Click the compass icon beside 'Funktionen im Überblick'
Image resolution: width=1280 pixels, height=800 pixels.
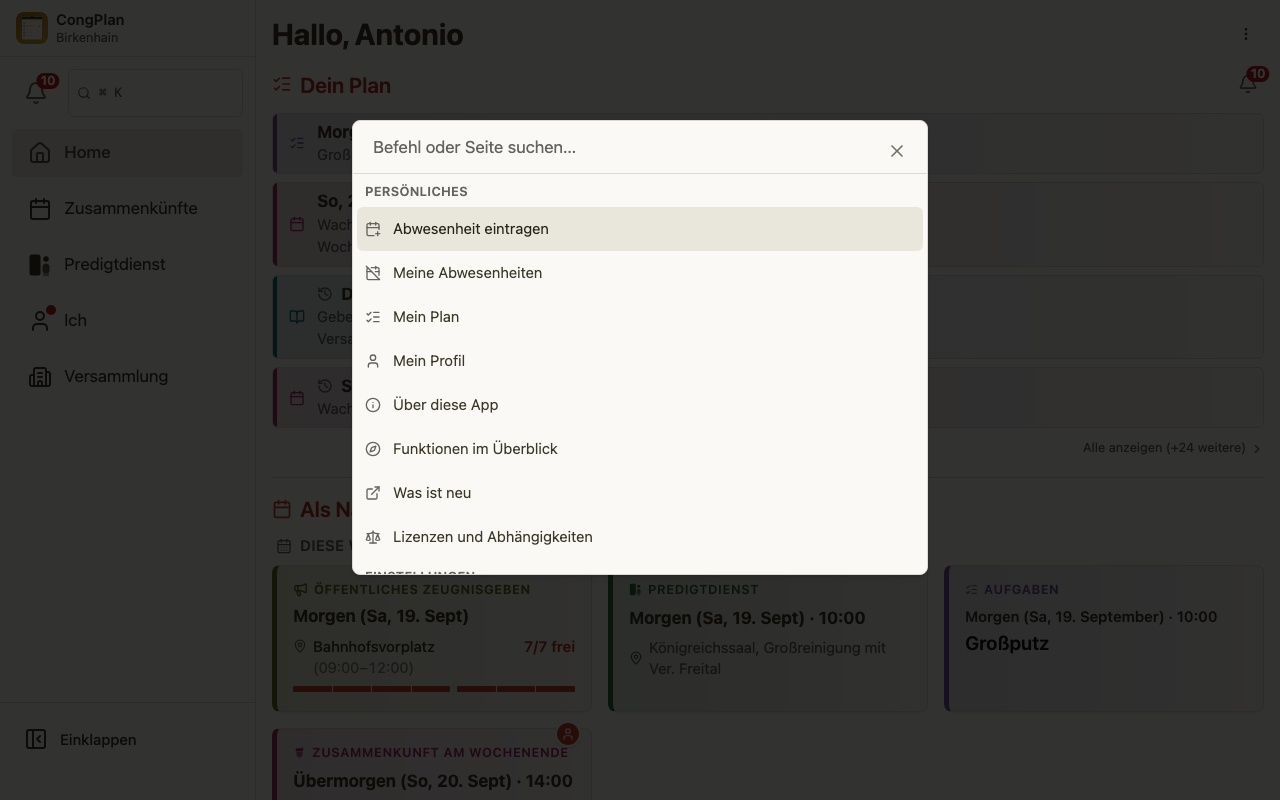(x=373, y=449)
